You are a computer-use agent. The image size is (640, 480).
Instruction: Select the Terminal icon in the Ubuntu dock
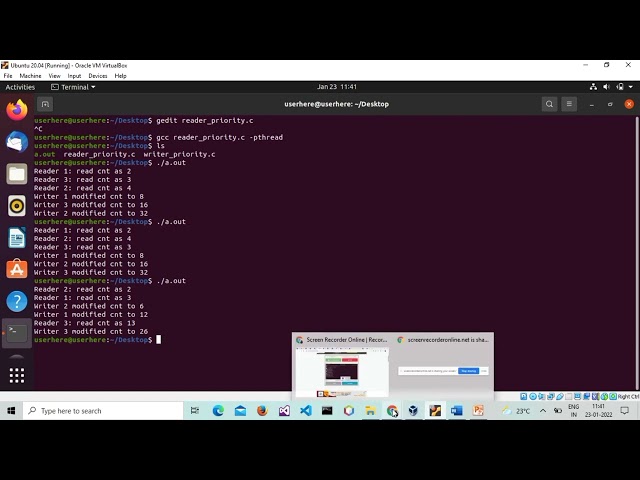17,333
